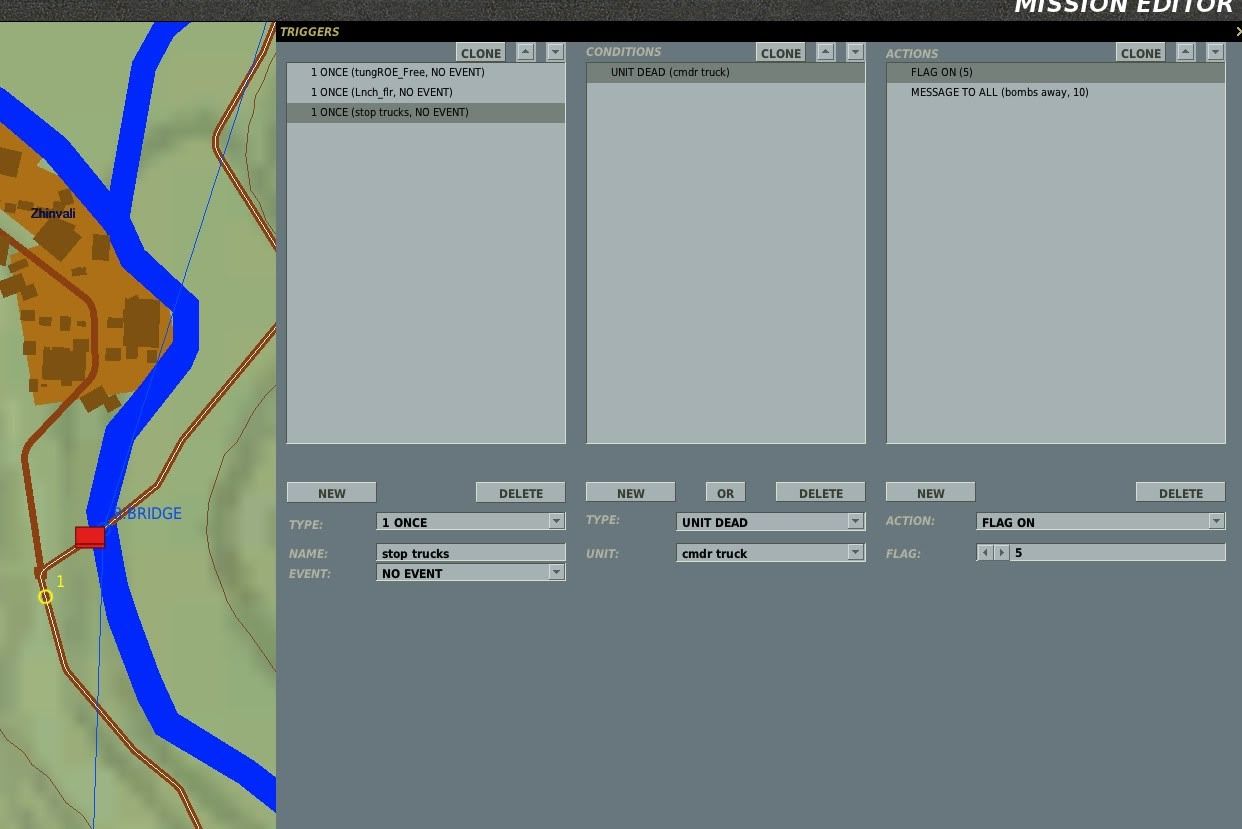Clone the selected condition
Image resolution: width=1242 pixels, height=829 pixels.
781,53
